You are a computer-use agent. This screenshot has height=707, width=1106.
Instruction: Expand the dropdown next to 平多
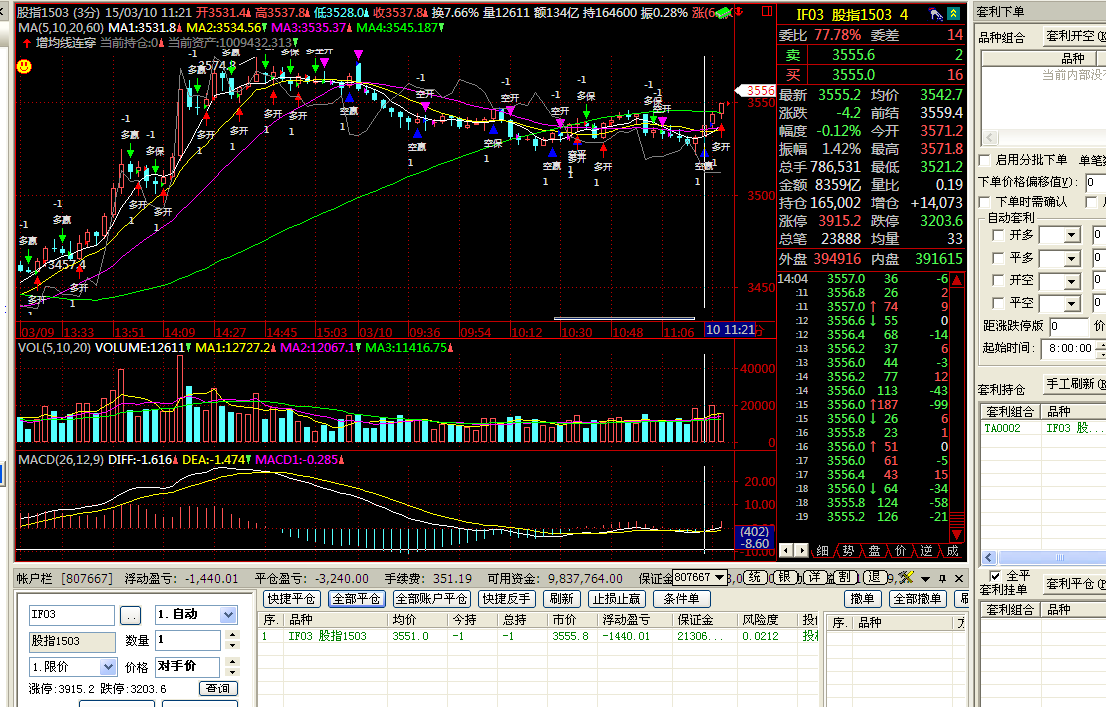[x=1072, y=259]
